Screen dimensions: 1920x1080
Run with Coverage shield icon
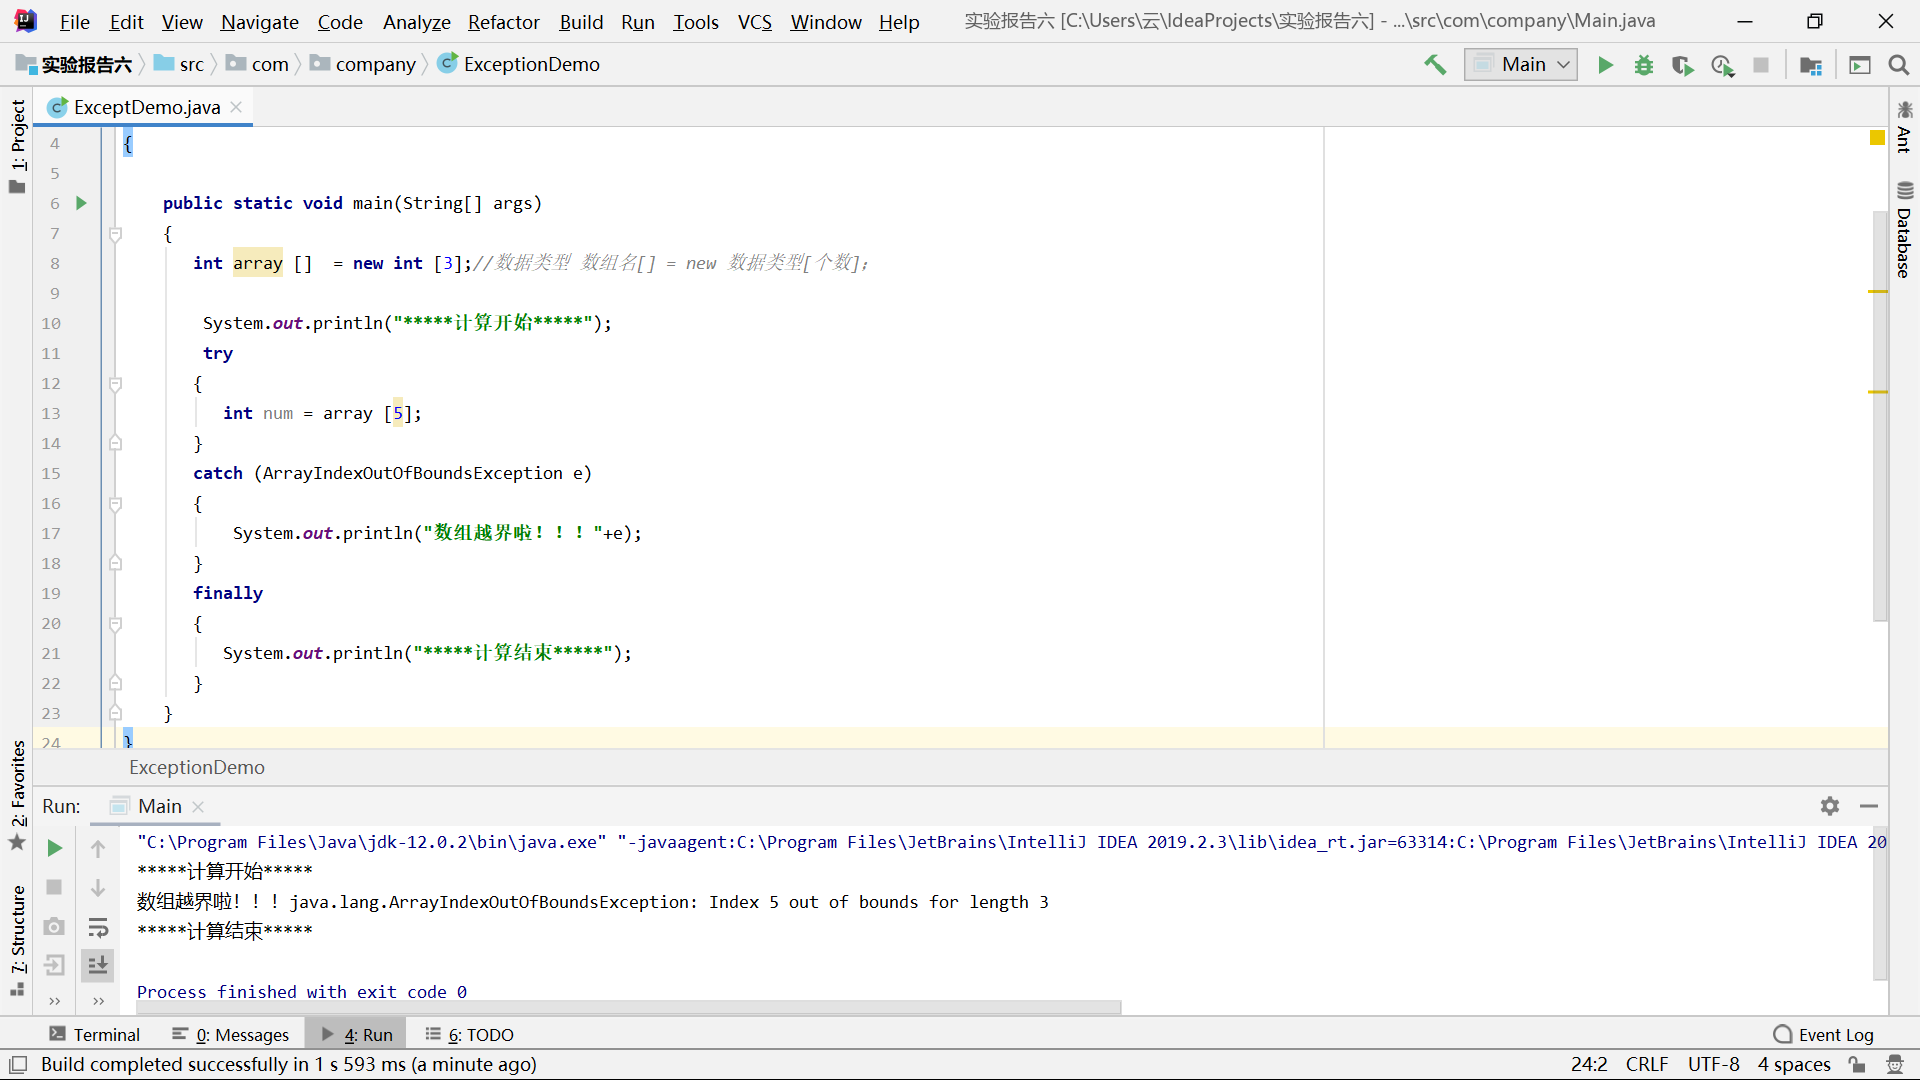click(x=1683, y=65)
